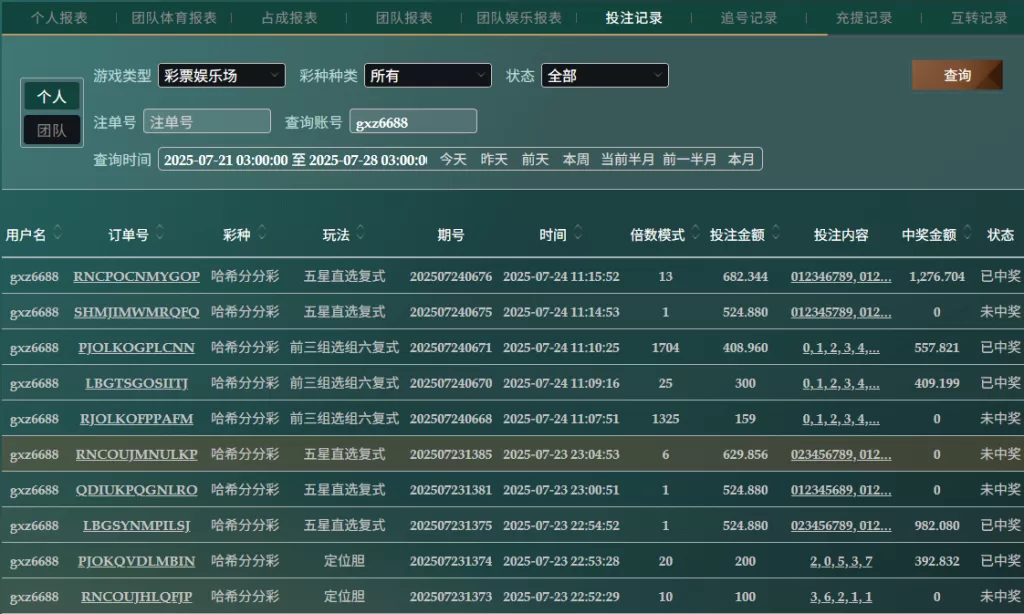Open 团队报表 tab
This screenshot has height=614, width=1024.
click(x=404, y=18)
